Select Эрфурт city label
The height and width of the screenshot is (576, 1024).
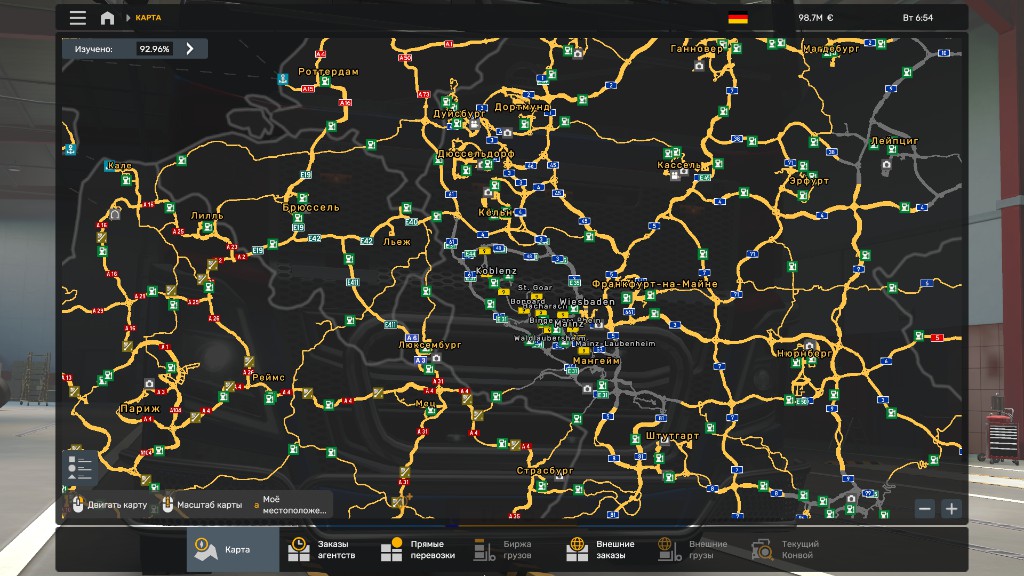point(809,181)
